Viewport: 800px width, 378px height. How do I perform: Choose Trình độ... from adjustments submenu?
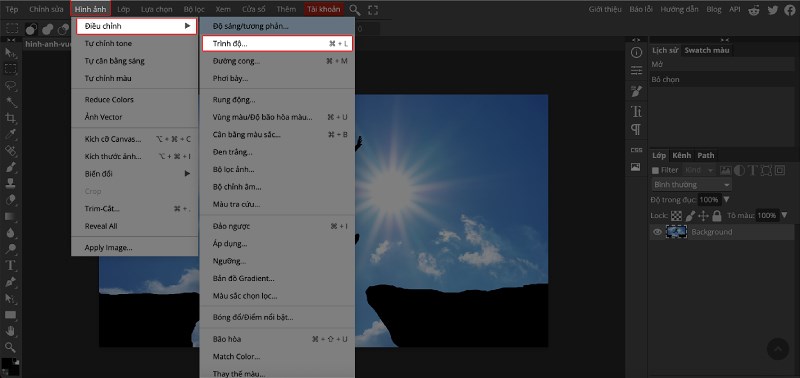[277, 44]
